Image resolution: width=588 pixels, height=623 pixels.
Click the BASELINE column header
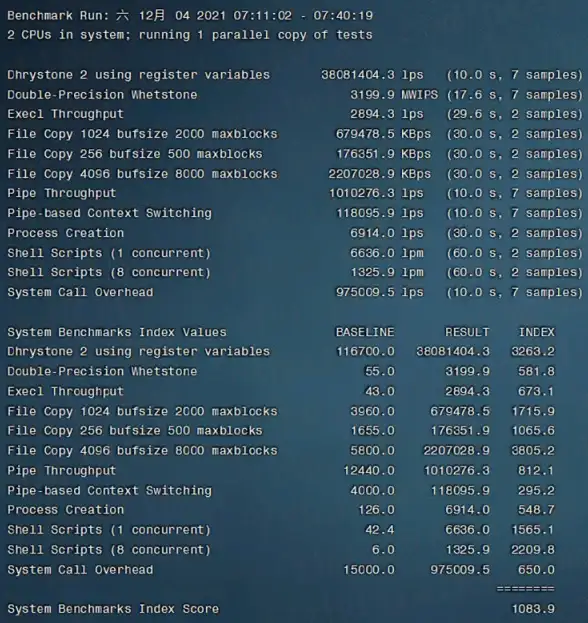[x=365, y=332]
